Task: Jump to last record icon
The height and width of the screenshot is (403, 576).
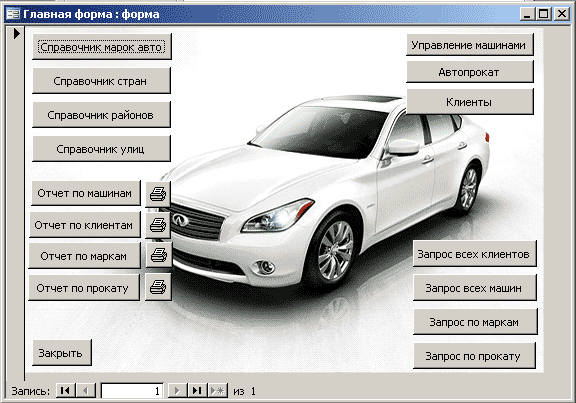Action: coord(197,391)
